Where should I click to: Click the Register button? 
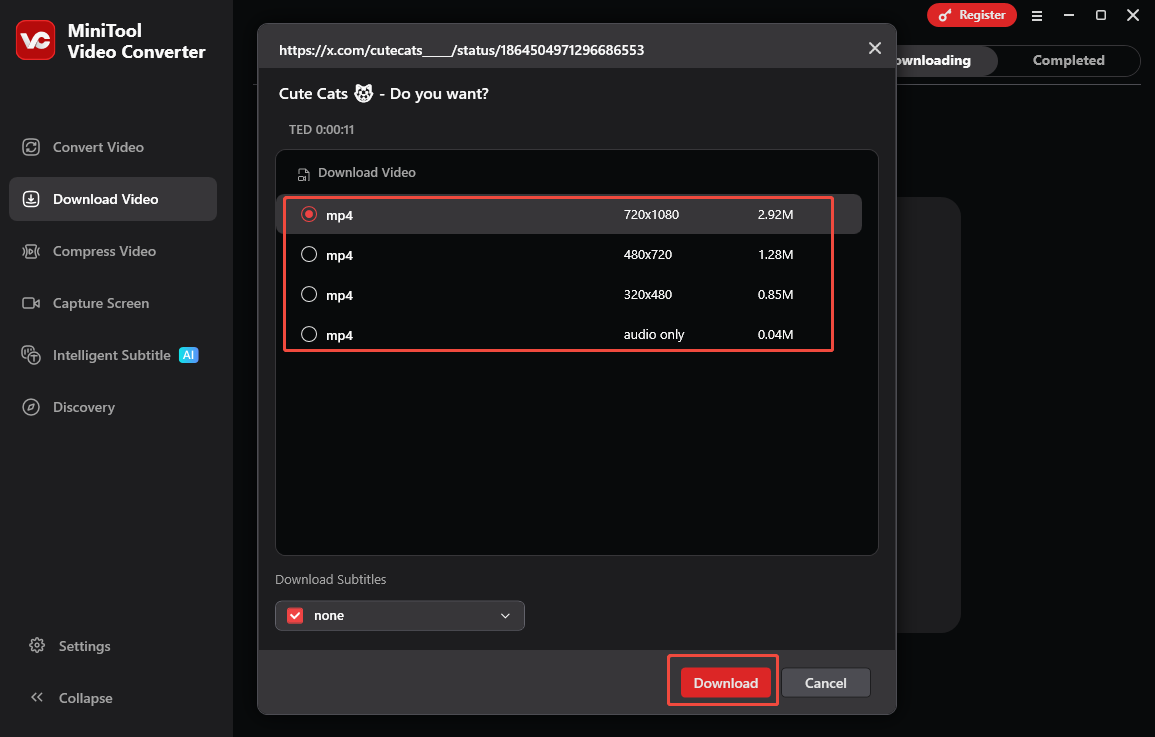(971, 15)
